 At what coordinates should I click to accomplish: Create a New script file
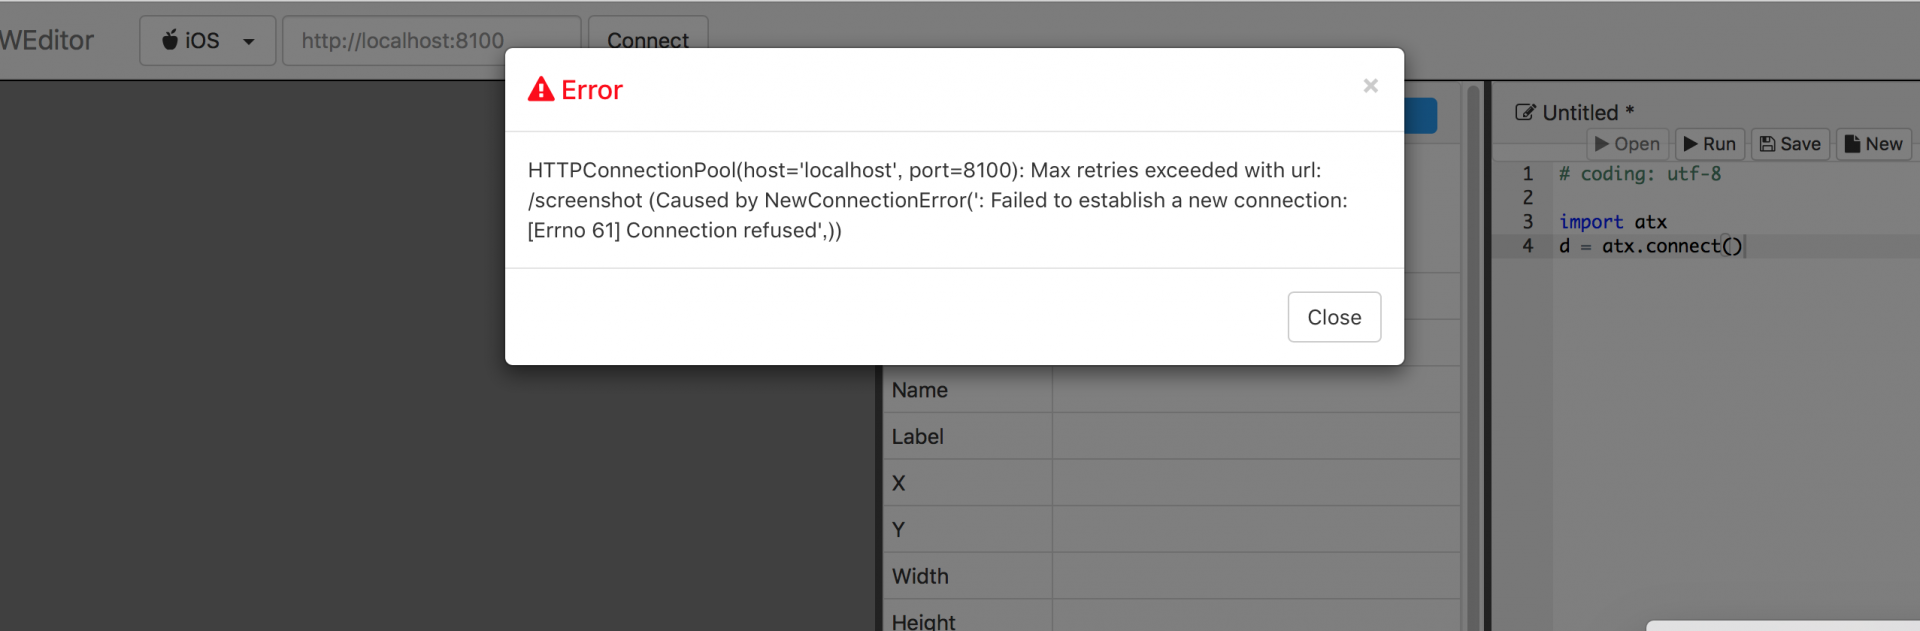click(1874, 144)
